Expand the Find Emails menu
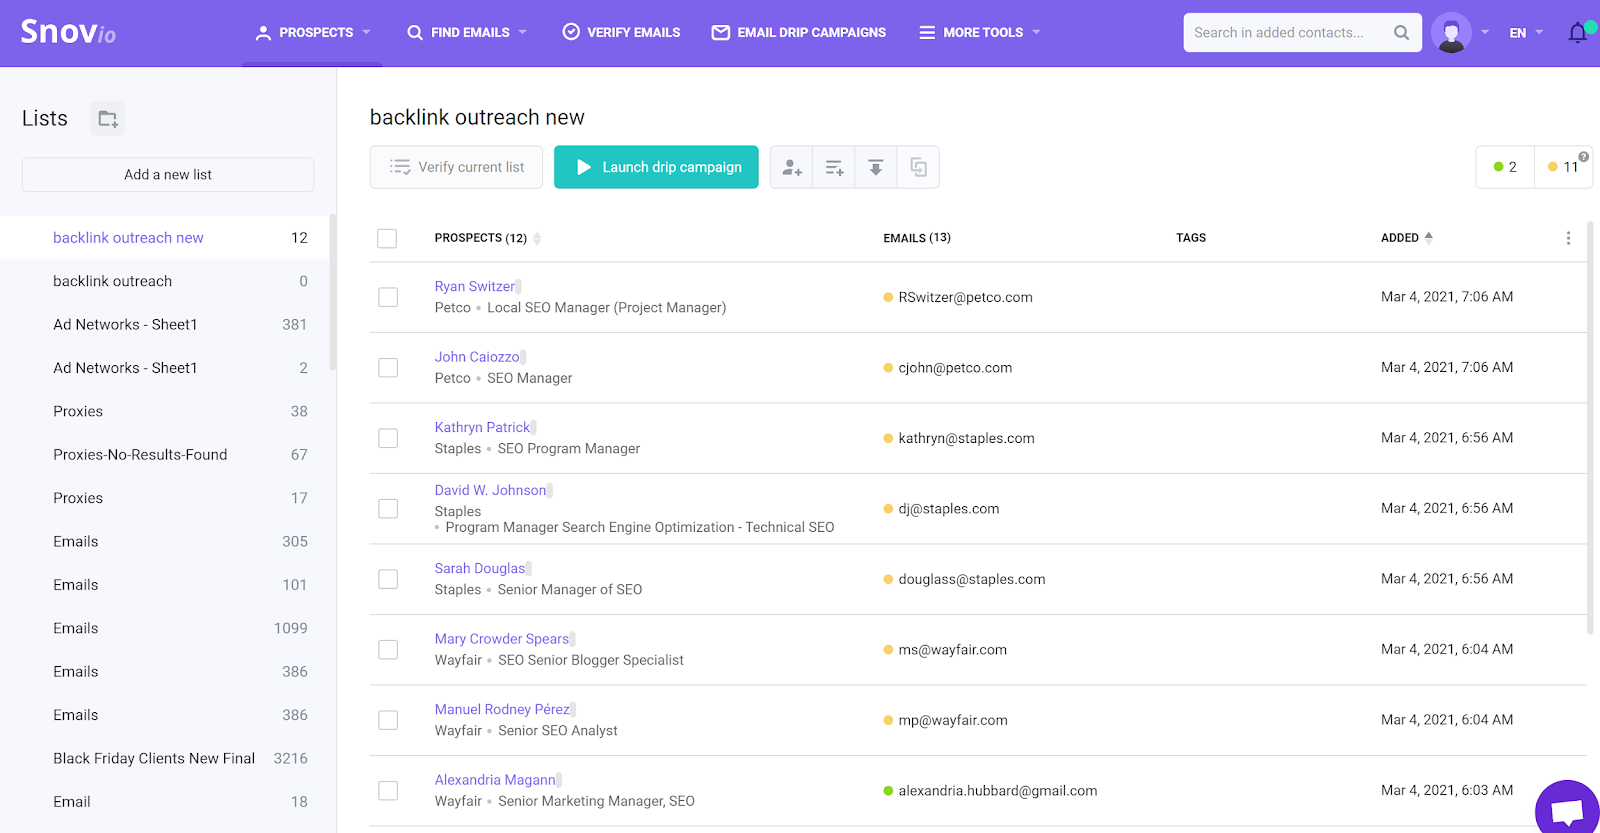Image resolution: width=1600 pixels, height=833 pixels. tap(467, 33)
